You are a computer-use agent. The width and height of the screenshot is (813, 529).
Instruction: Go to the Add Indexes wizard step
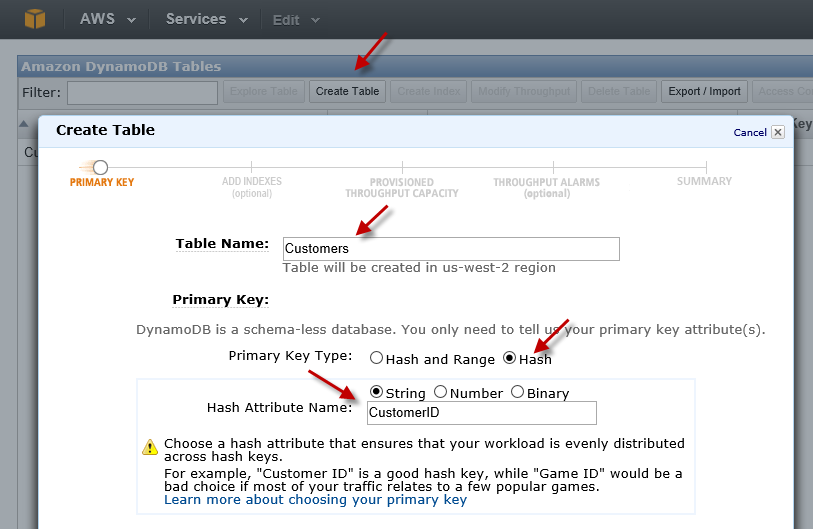coord(251,187)
